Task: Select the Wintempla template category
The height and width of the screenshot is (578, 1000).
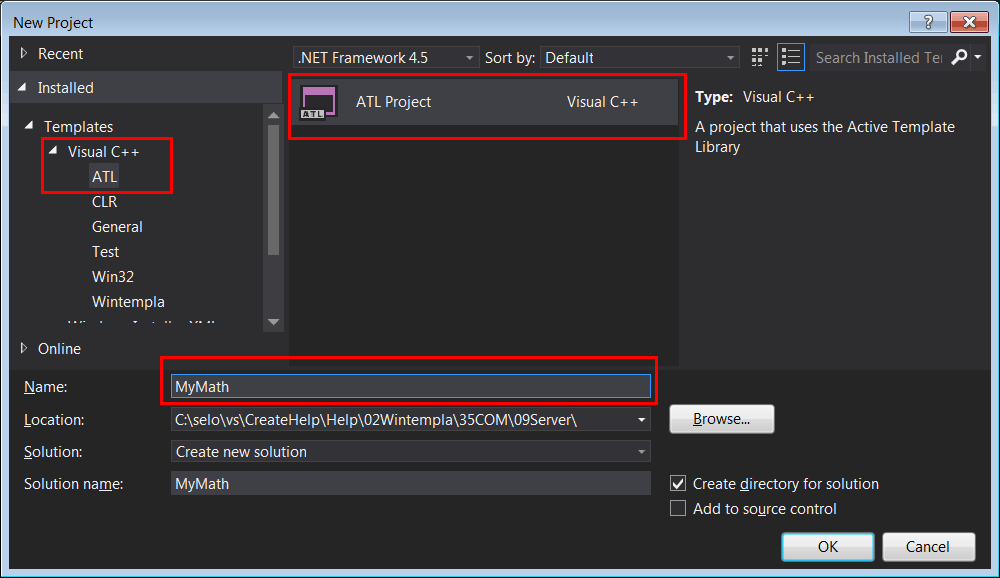Action: [x=128, y=301]
